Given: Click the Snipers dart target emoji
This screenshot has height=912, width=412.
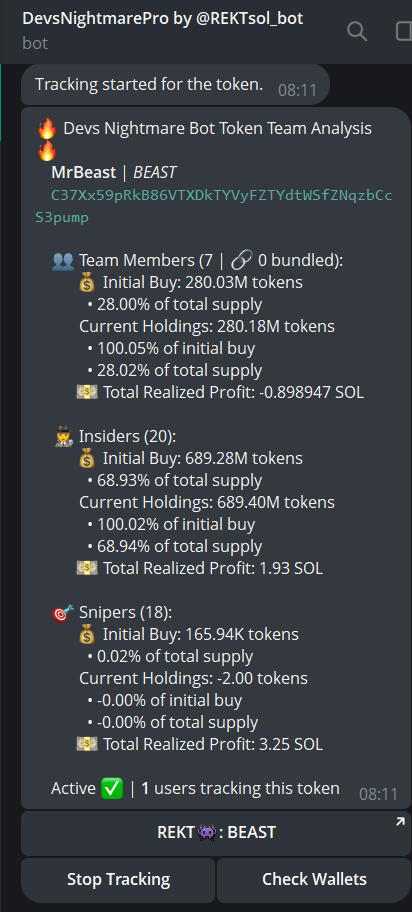Looking at the screenshot, I should (63, 612).
